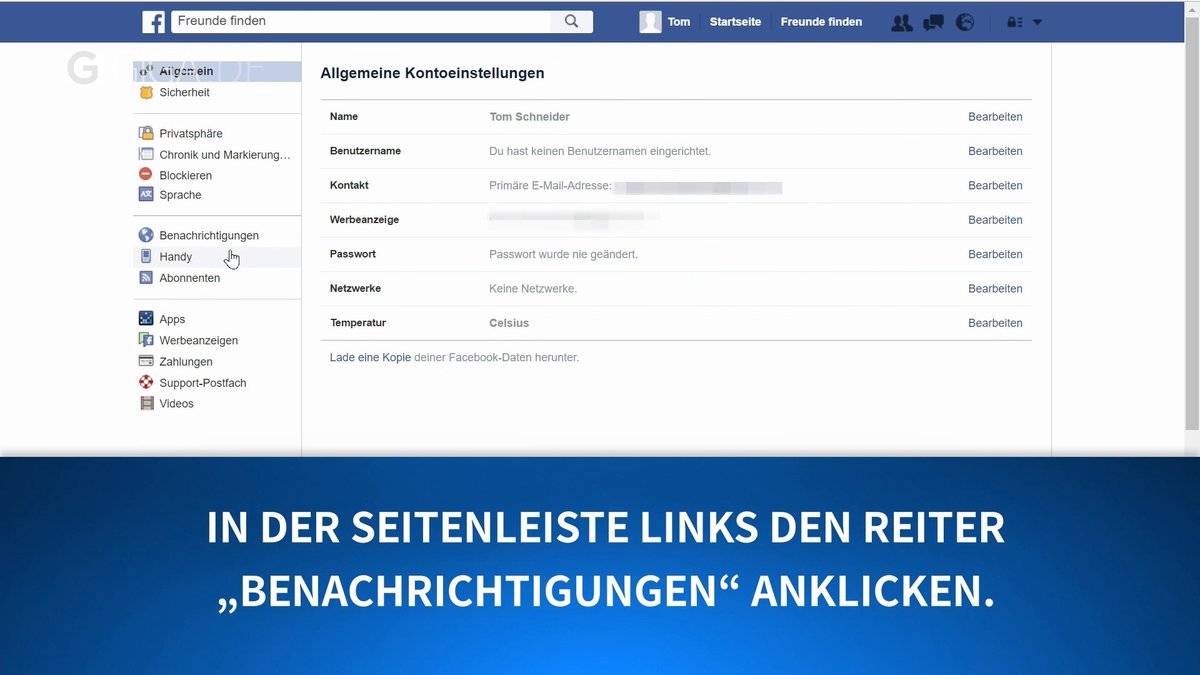Image resolution: width=1200 pixels, height=675 pixels.
Task: Click the Freunde finden search field
Action: [x=360, y=20]
